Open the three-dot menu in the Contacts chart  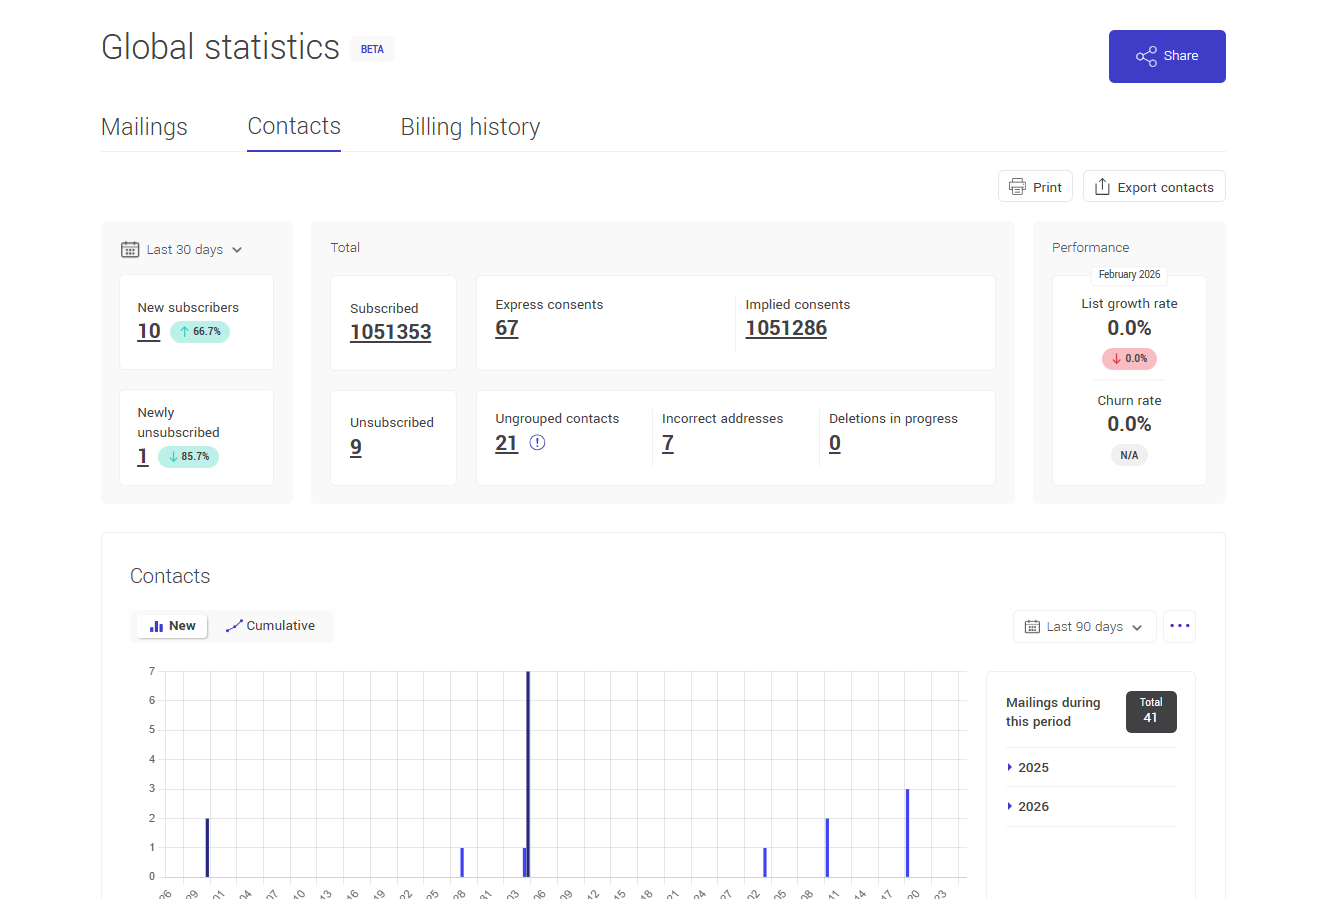1179,626
